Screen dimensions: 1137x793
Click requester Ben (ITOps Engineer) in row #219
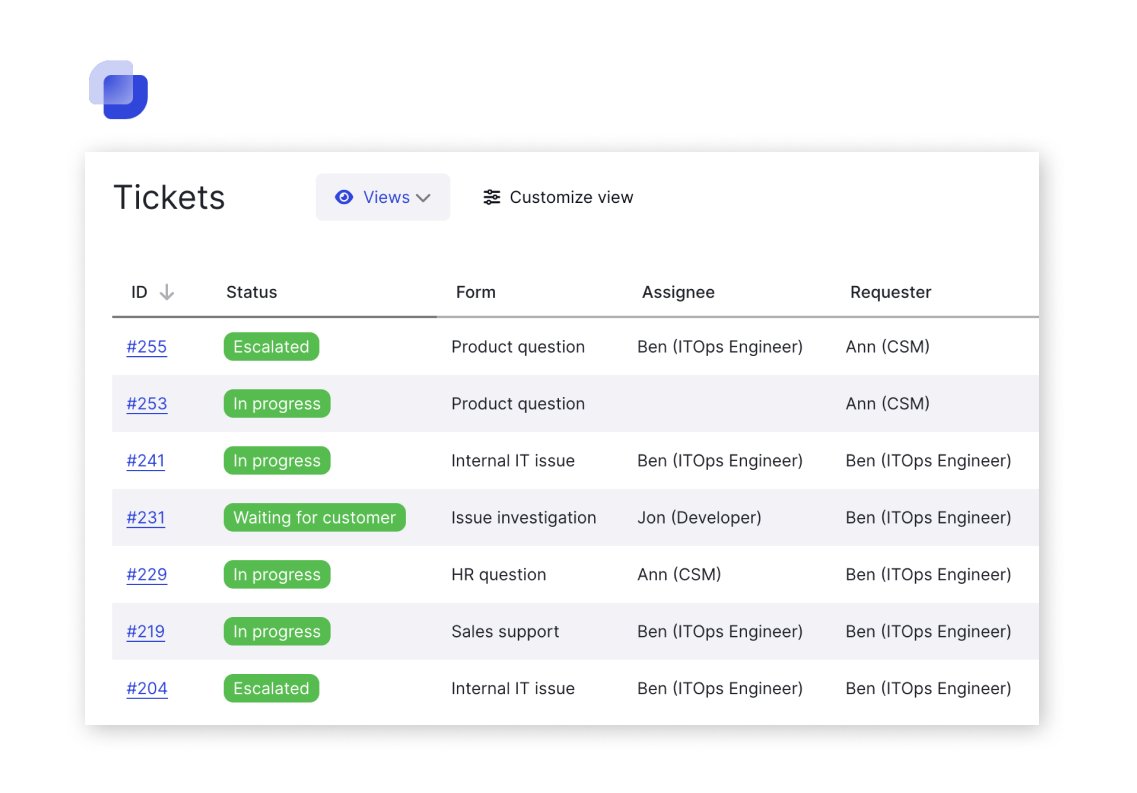click(x=928, y=632)
